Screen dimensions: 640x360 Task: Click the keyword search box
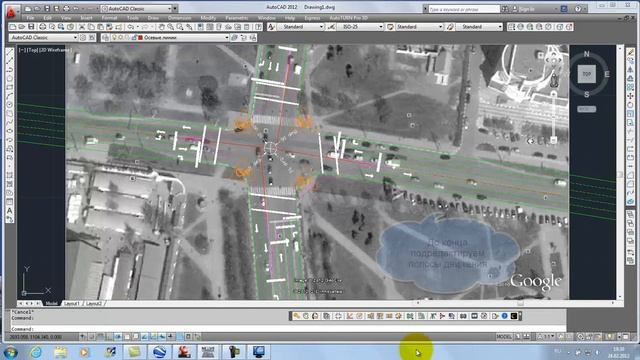click(x=464, y=9)
